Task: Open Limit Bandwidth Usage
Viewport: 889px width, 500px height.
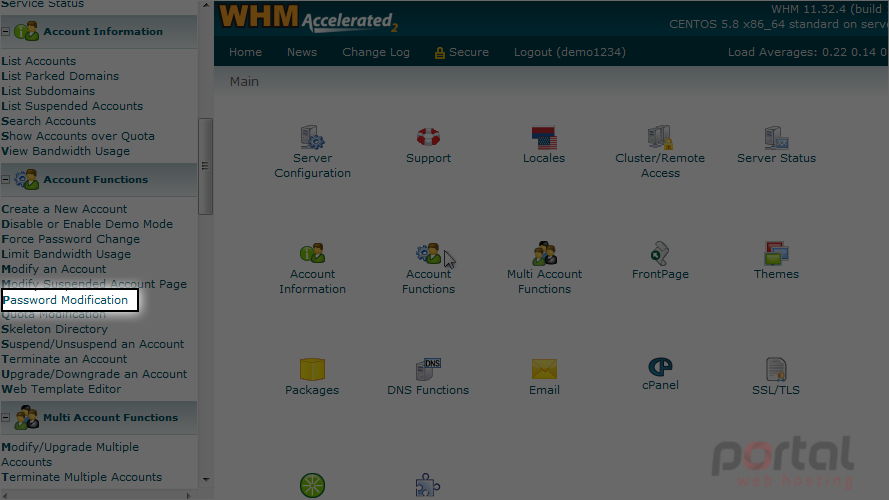Action: 66,254
